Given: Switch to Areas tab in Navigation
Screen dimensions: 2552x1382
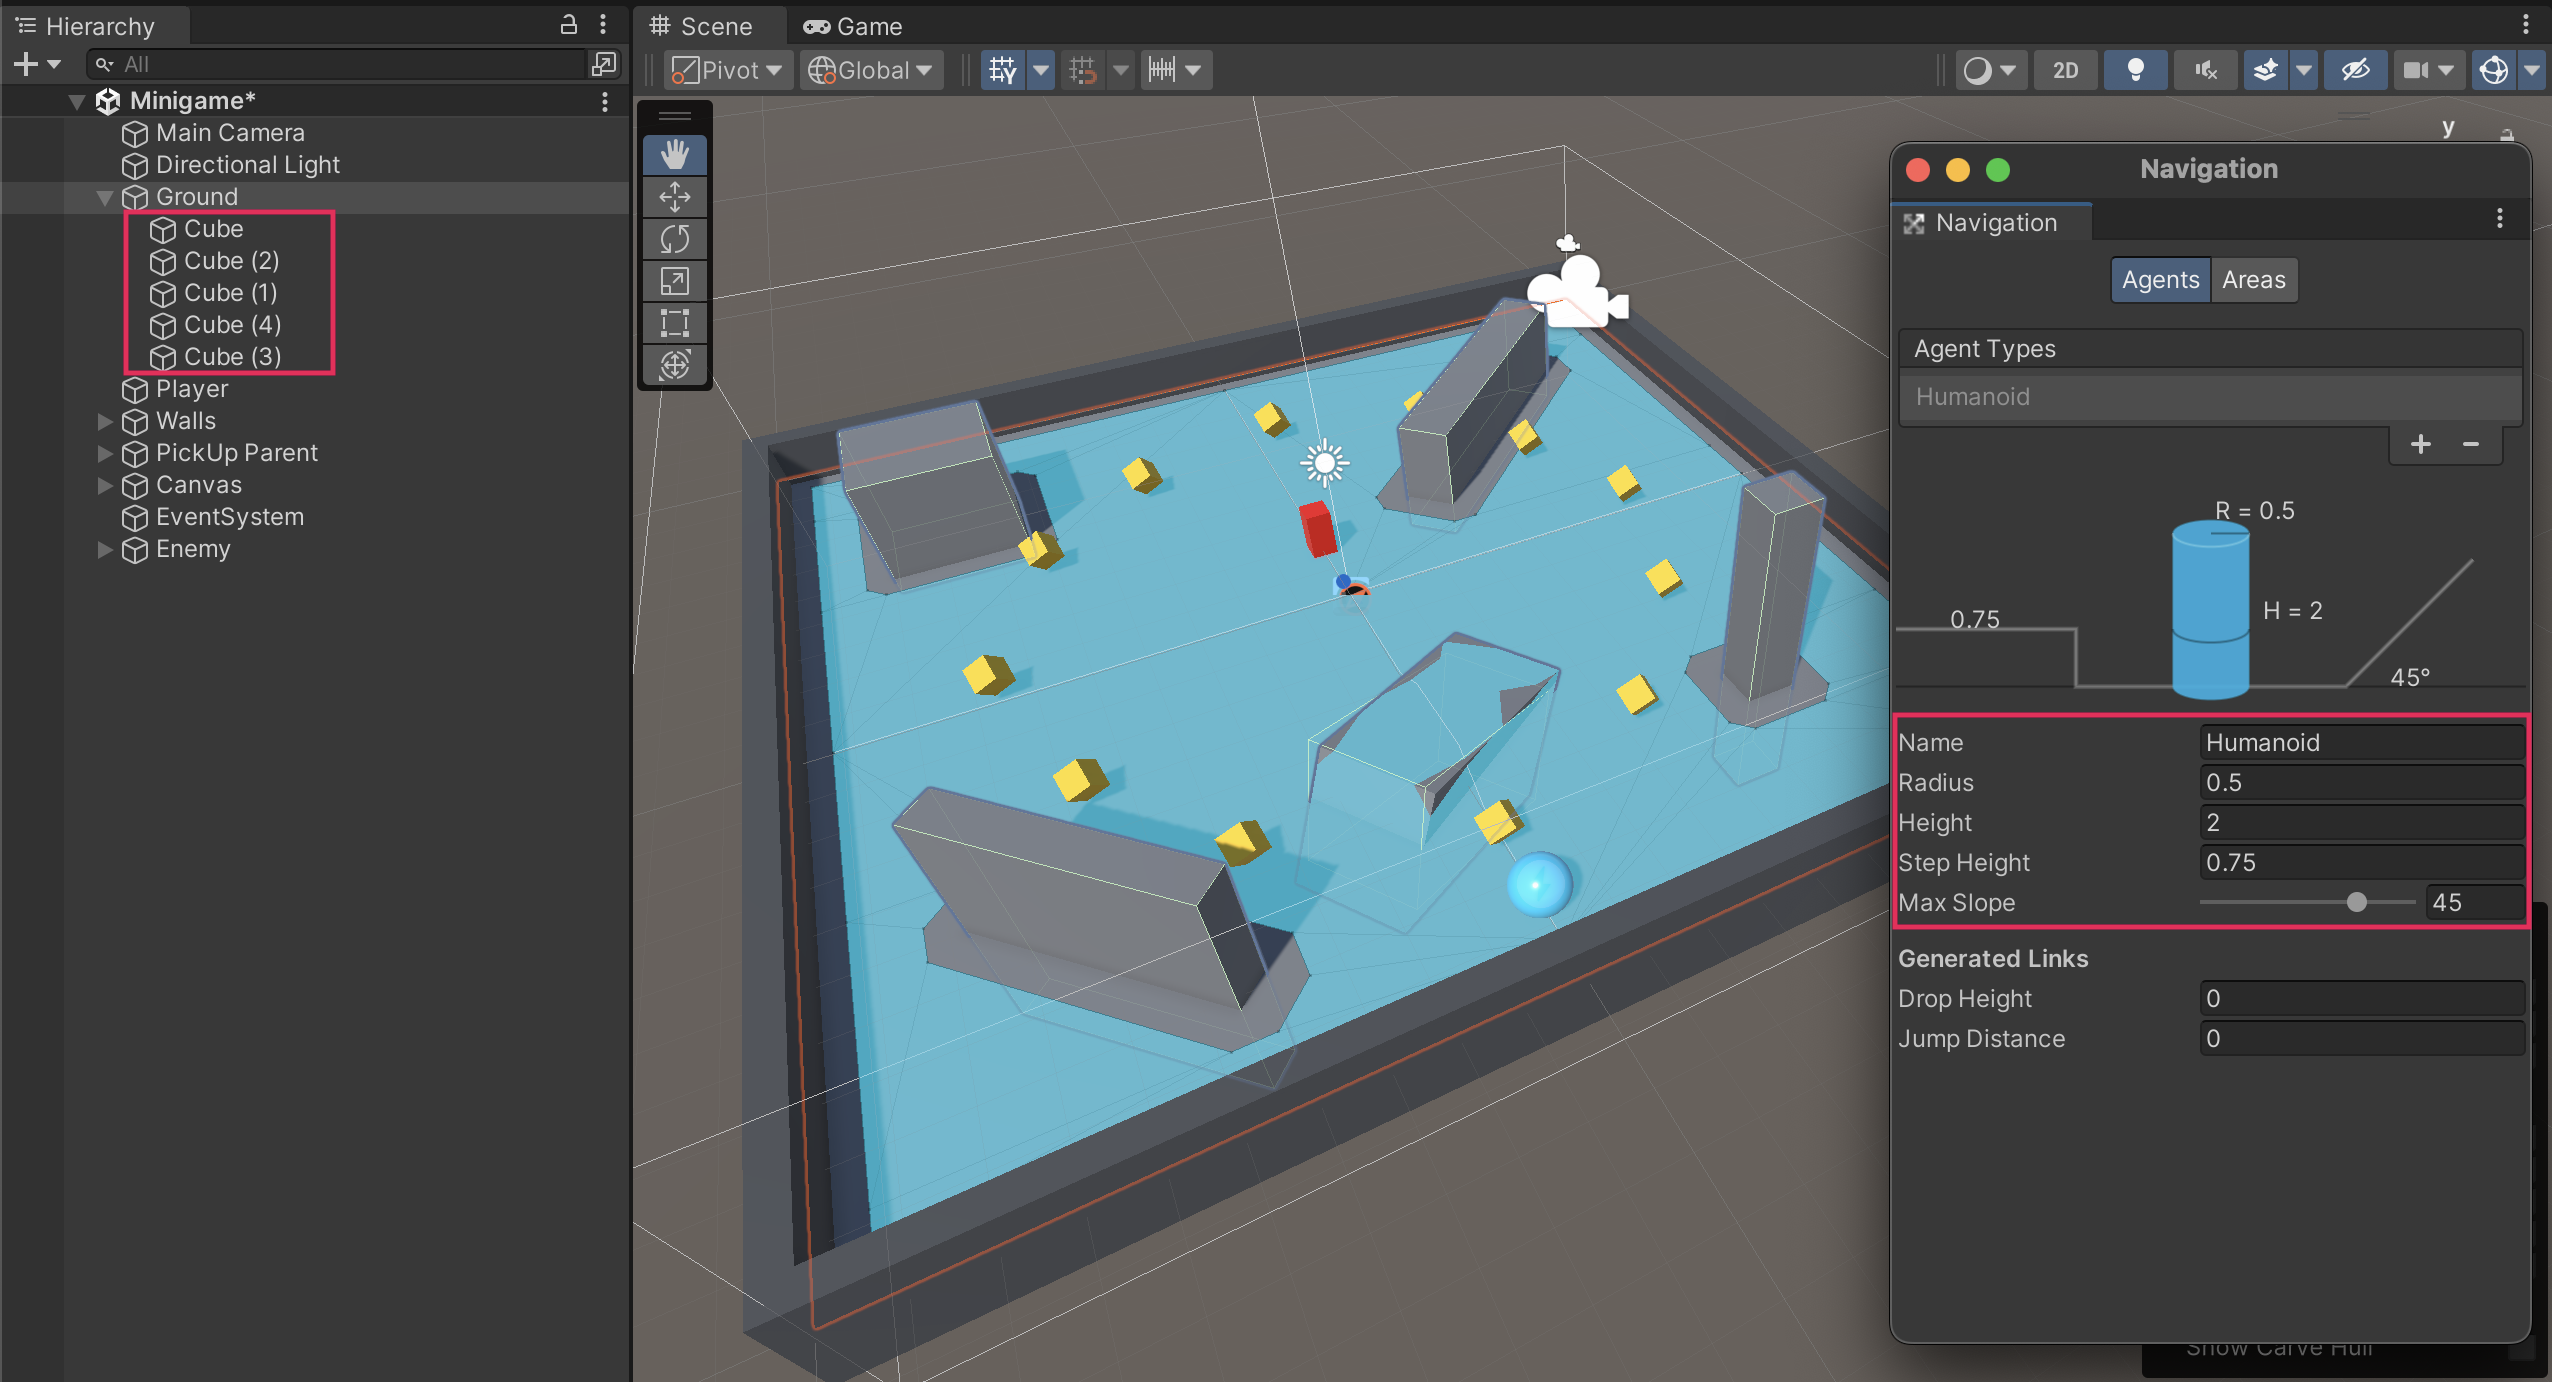Looking at the screenshot, I should pyautogui.click(x=2254, y=280).
